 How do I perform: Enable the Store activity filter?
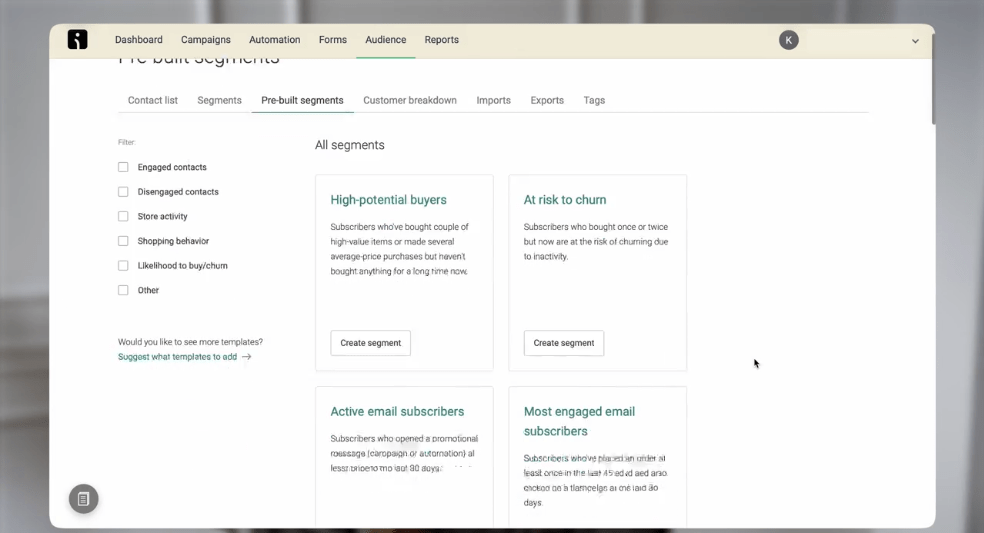pos(123,216)
